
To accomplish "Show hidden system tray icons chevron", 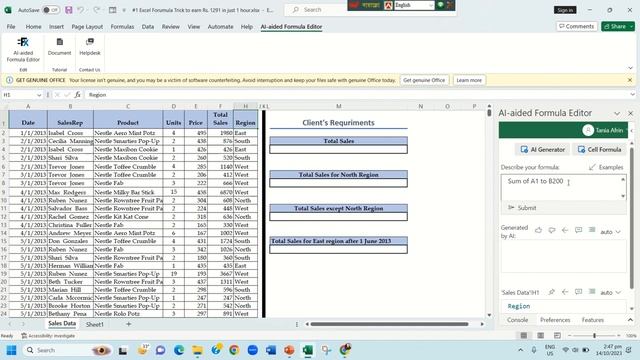I will pyautogui.click(x=520, y=350).
